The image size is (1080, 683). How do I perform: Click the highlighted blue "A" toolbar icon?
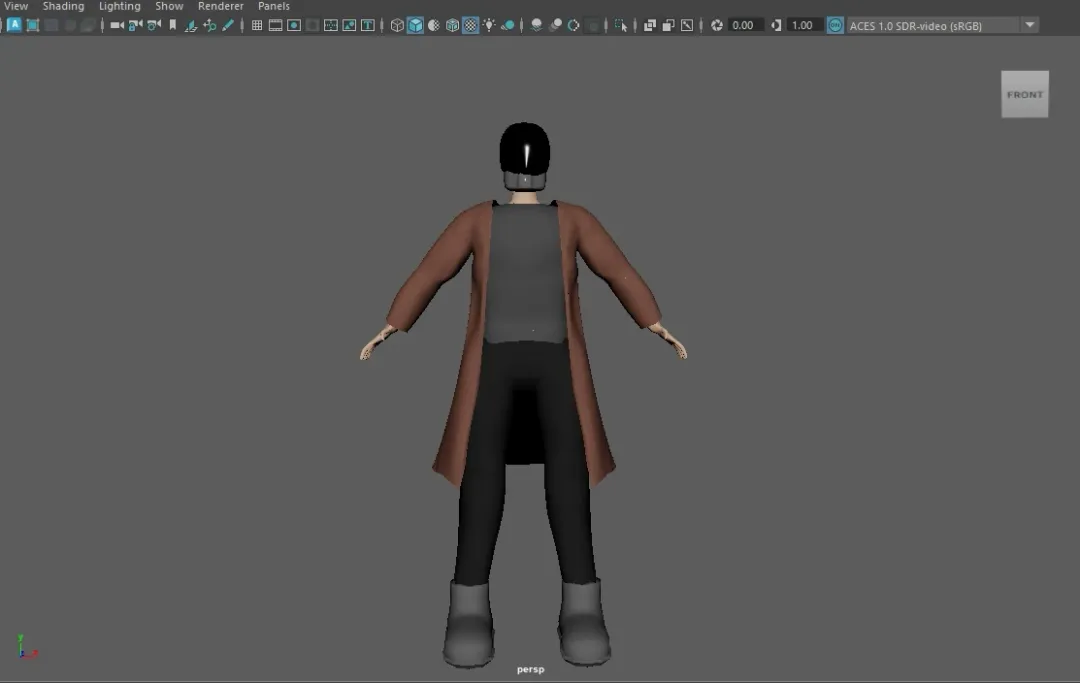(x=14, y=25)
